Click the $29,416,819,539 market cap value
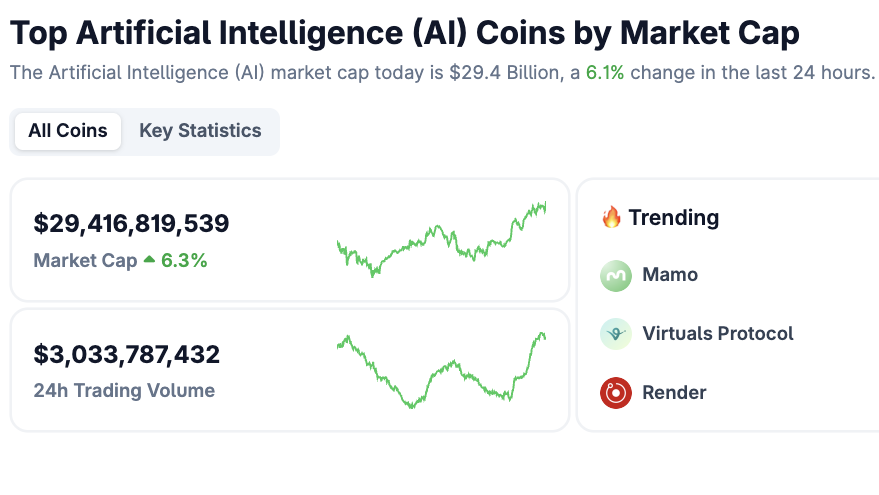Screen dimensions: 879x495 tap(131, 223)
